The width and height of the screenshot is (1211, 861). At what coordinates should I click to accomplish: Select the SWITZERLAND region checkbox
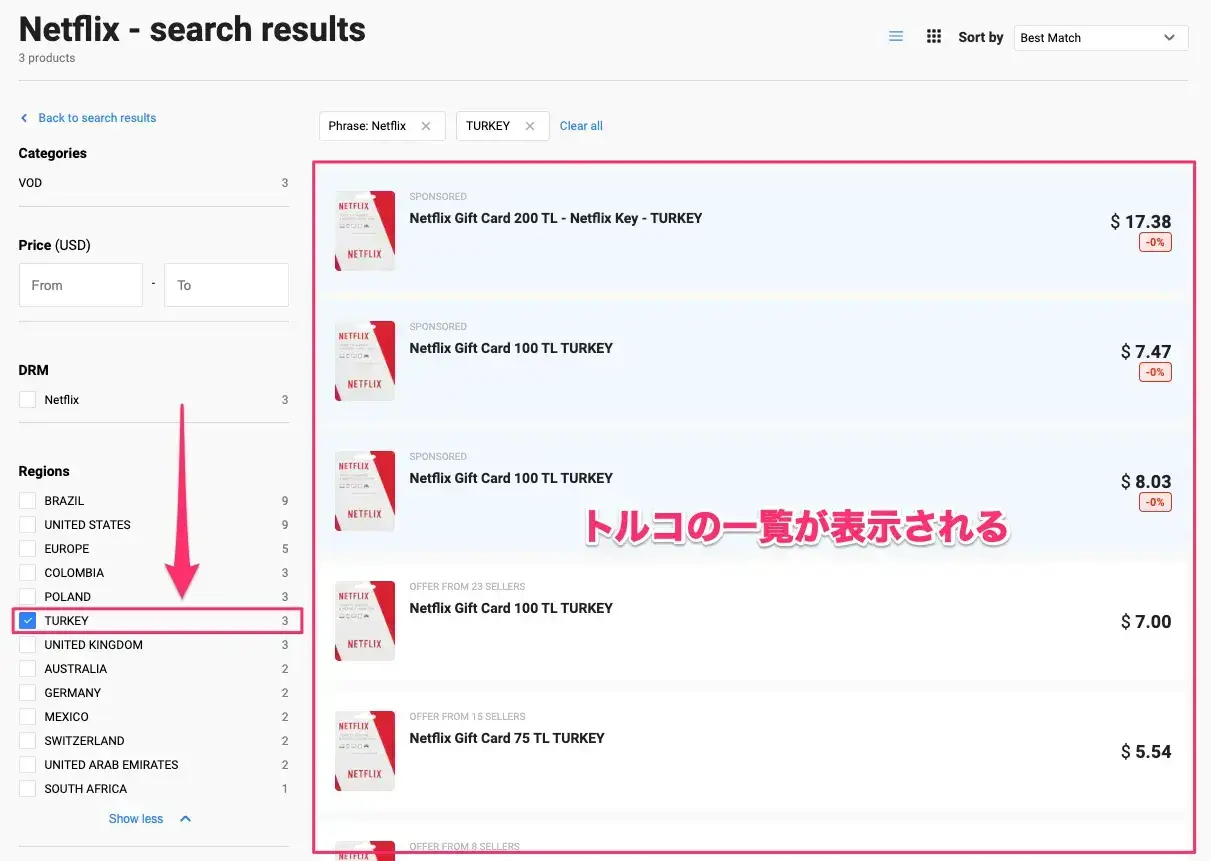coord(28,741)
